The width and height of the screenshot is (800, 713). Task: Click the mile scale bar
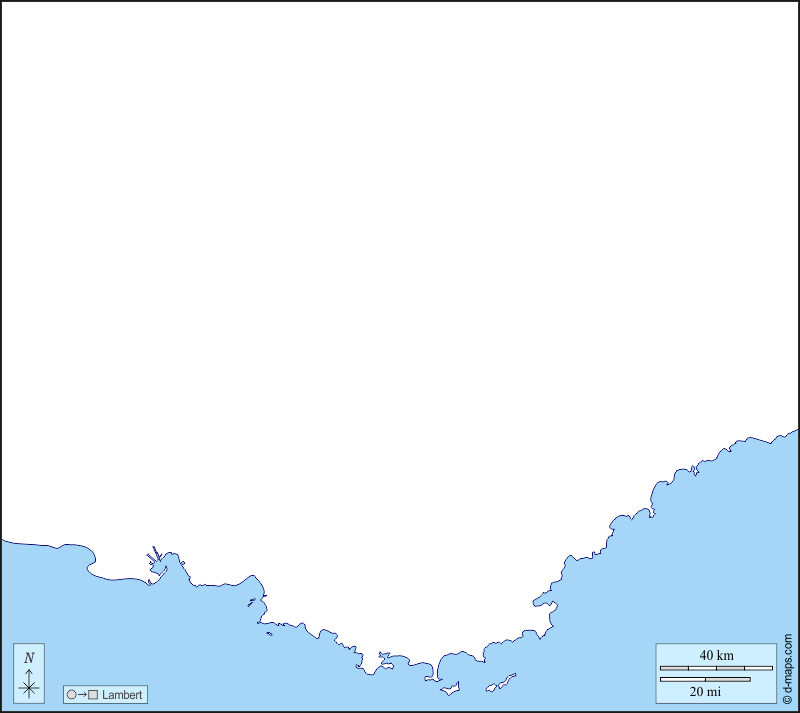point(705,680)
